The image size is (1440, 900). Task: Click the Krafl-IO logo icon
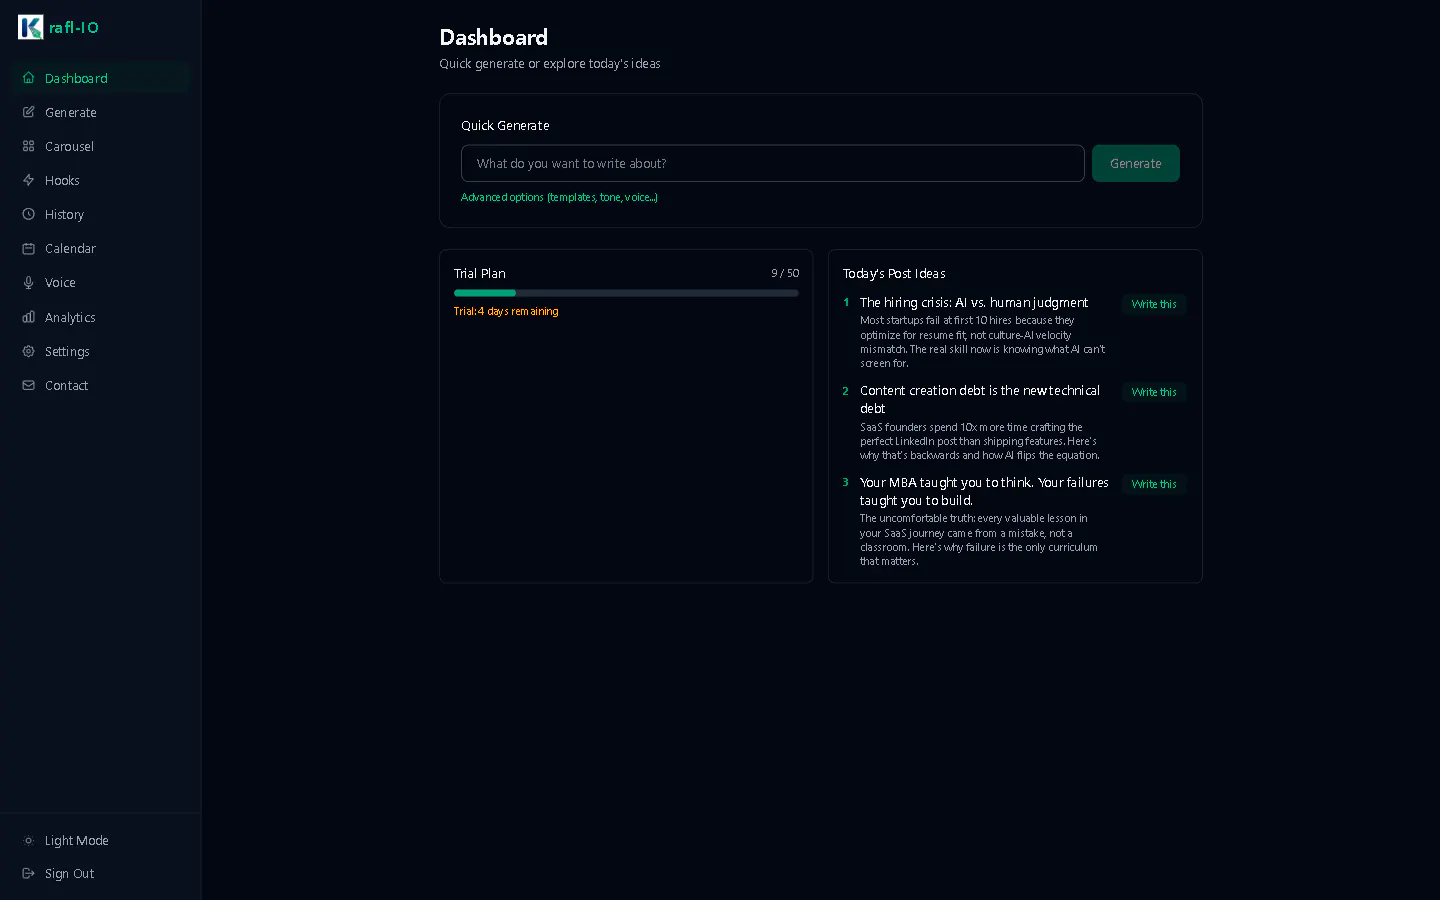tap(31, 27)
